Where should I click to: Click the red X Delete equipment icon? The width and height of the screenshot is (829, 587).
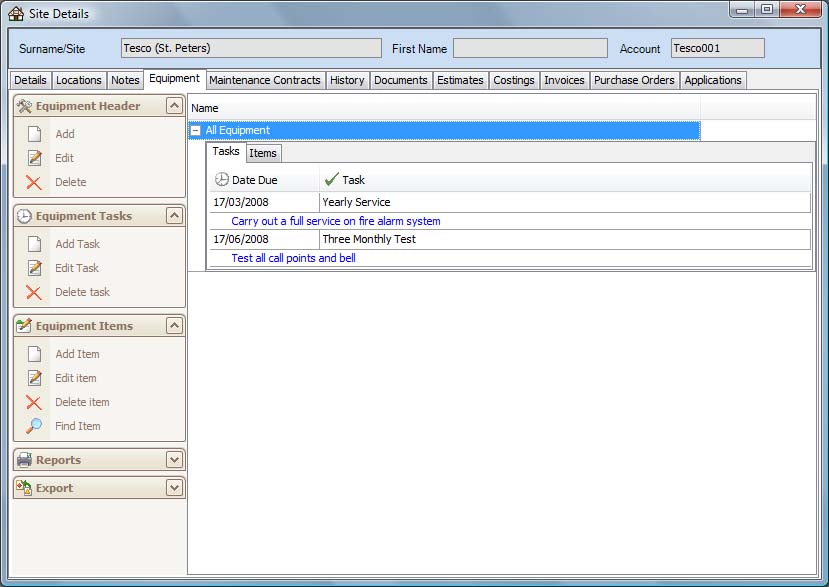(34, 182)
